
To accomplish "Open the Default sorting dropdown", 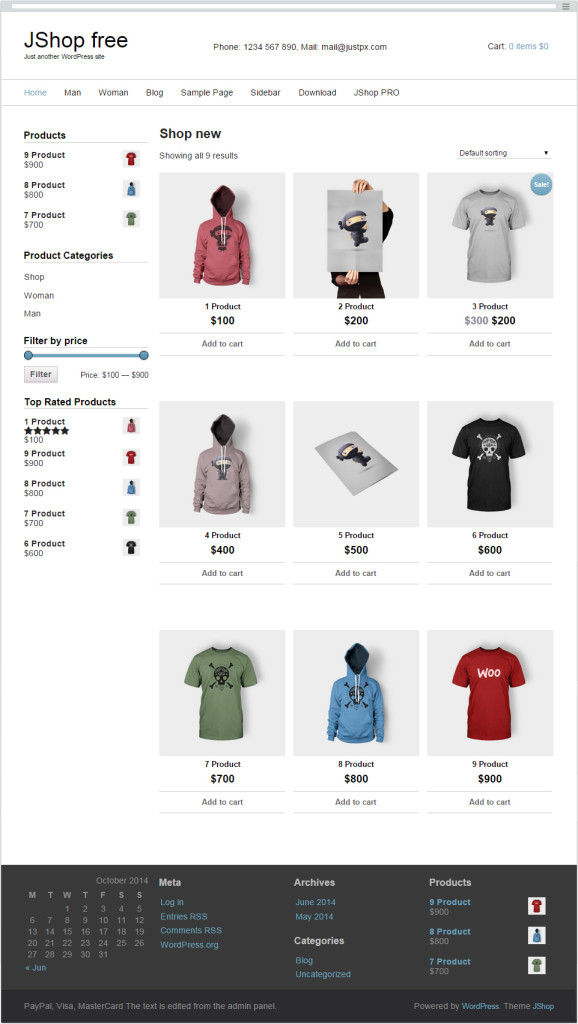I will click(x=504, y=153).
